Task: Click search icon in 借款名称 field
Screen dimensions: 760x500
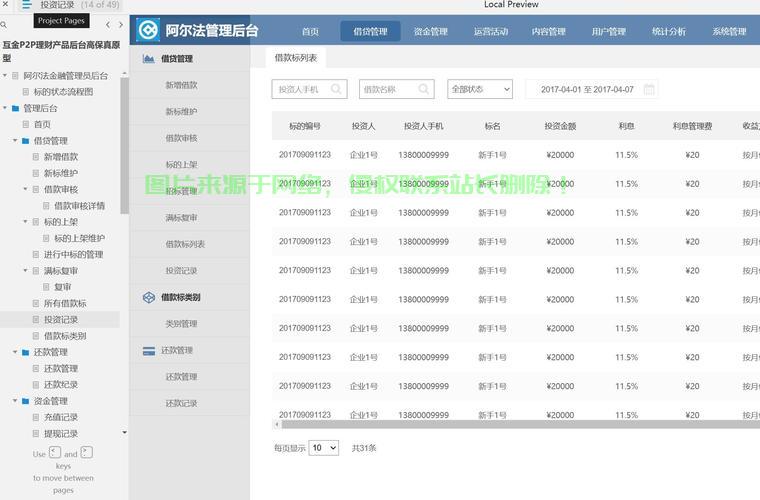Action: click(x=423, y=89)
